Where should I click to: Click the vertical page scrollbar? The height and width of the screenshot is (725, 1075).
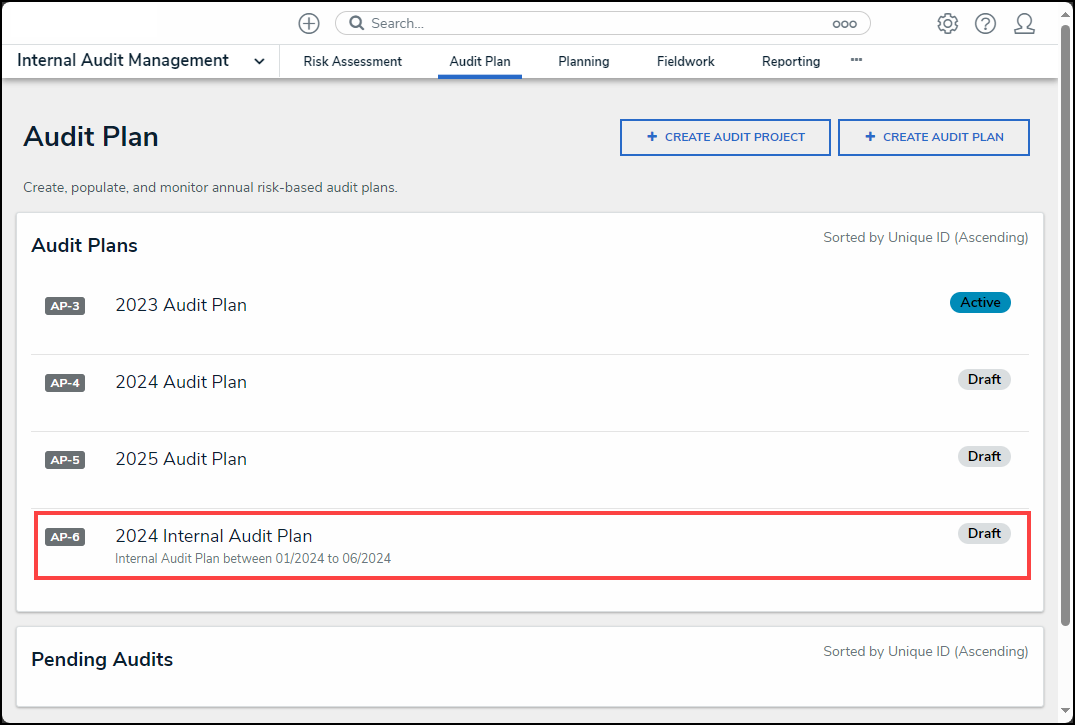(x=1066, y=300)
